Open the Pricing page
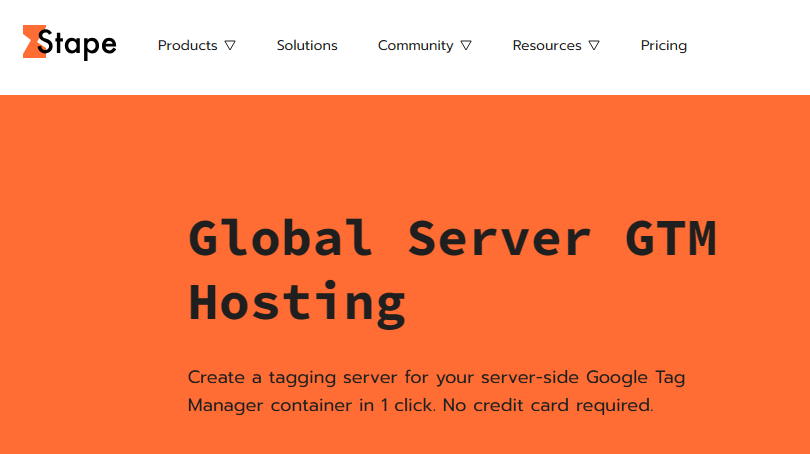Viewport: 810px width, 454px height. (x=664, y=46)
